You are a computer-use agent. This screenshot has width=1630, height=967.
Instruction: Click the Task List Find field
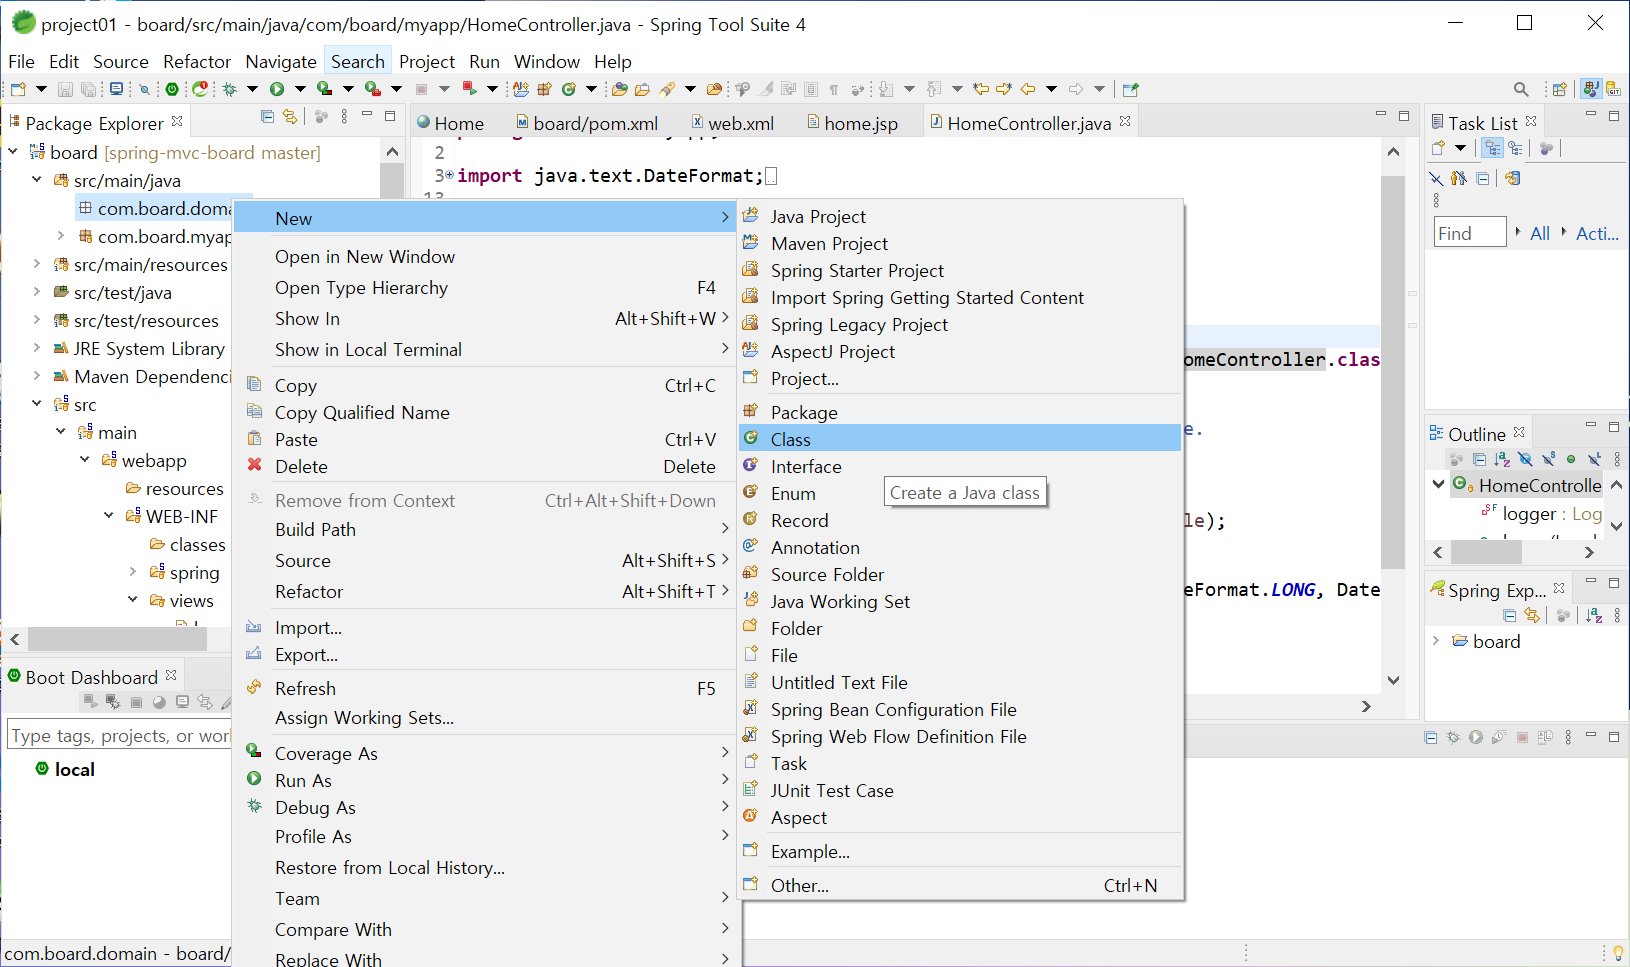pos(1470,232)
